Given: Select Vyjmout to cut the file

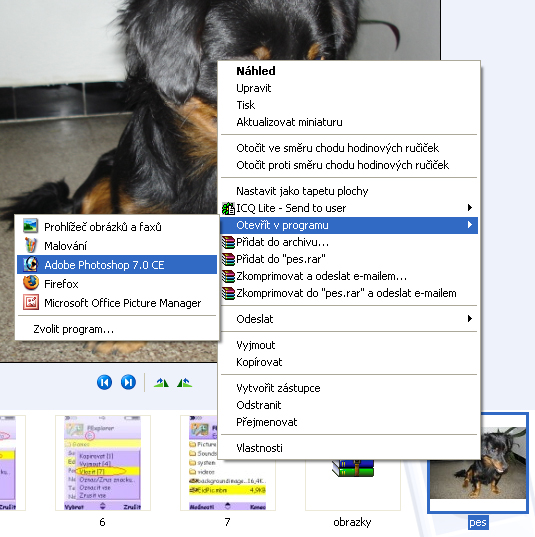Looking at the screenshot, I should (349, 345).
